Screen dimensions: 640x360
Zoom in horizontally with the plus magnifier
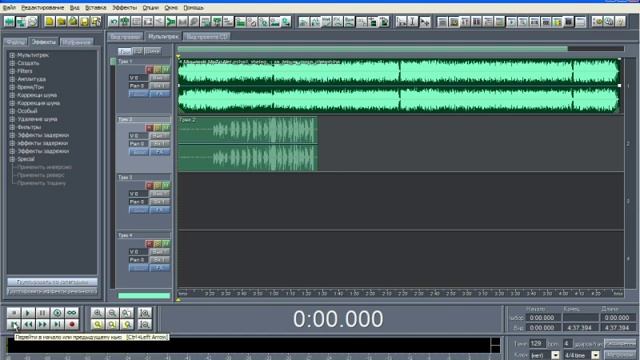coord(98,313)
